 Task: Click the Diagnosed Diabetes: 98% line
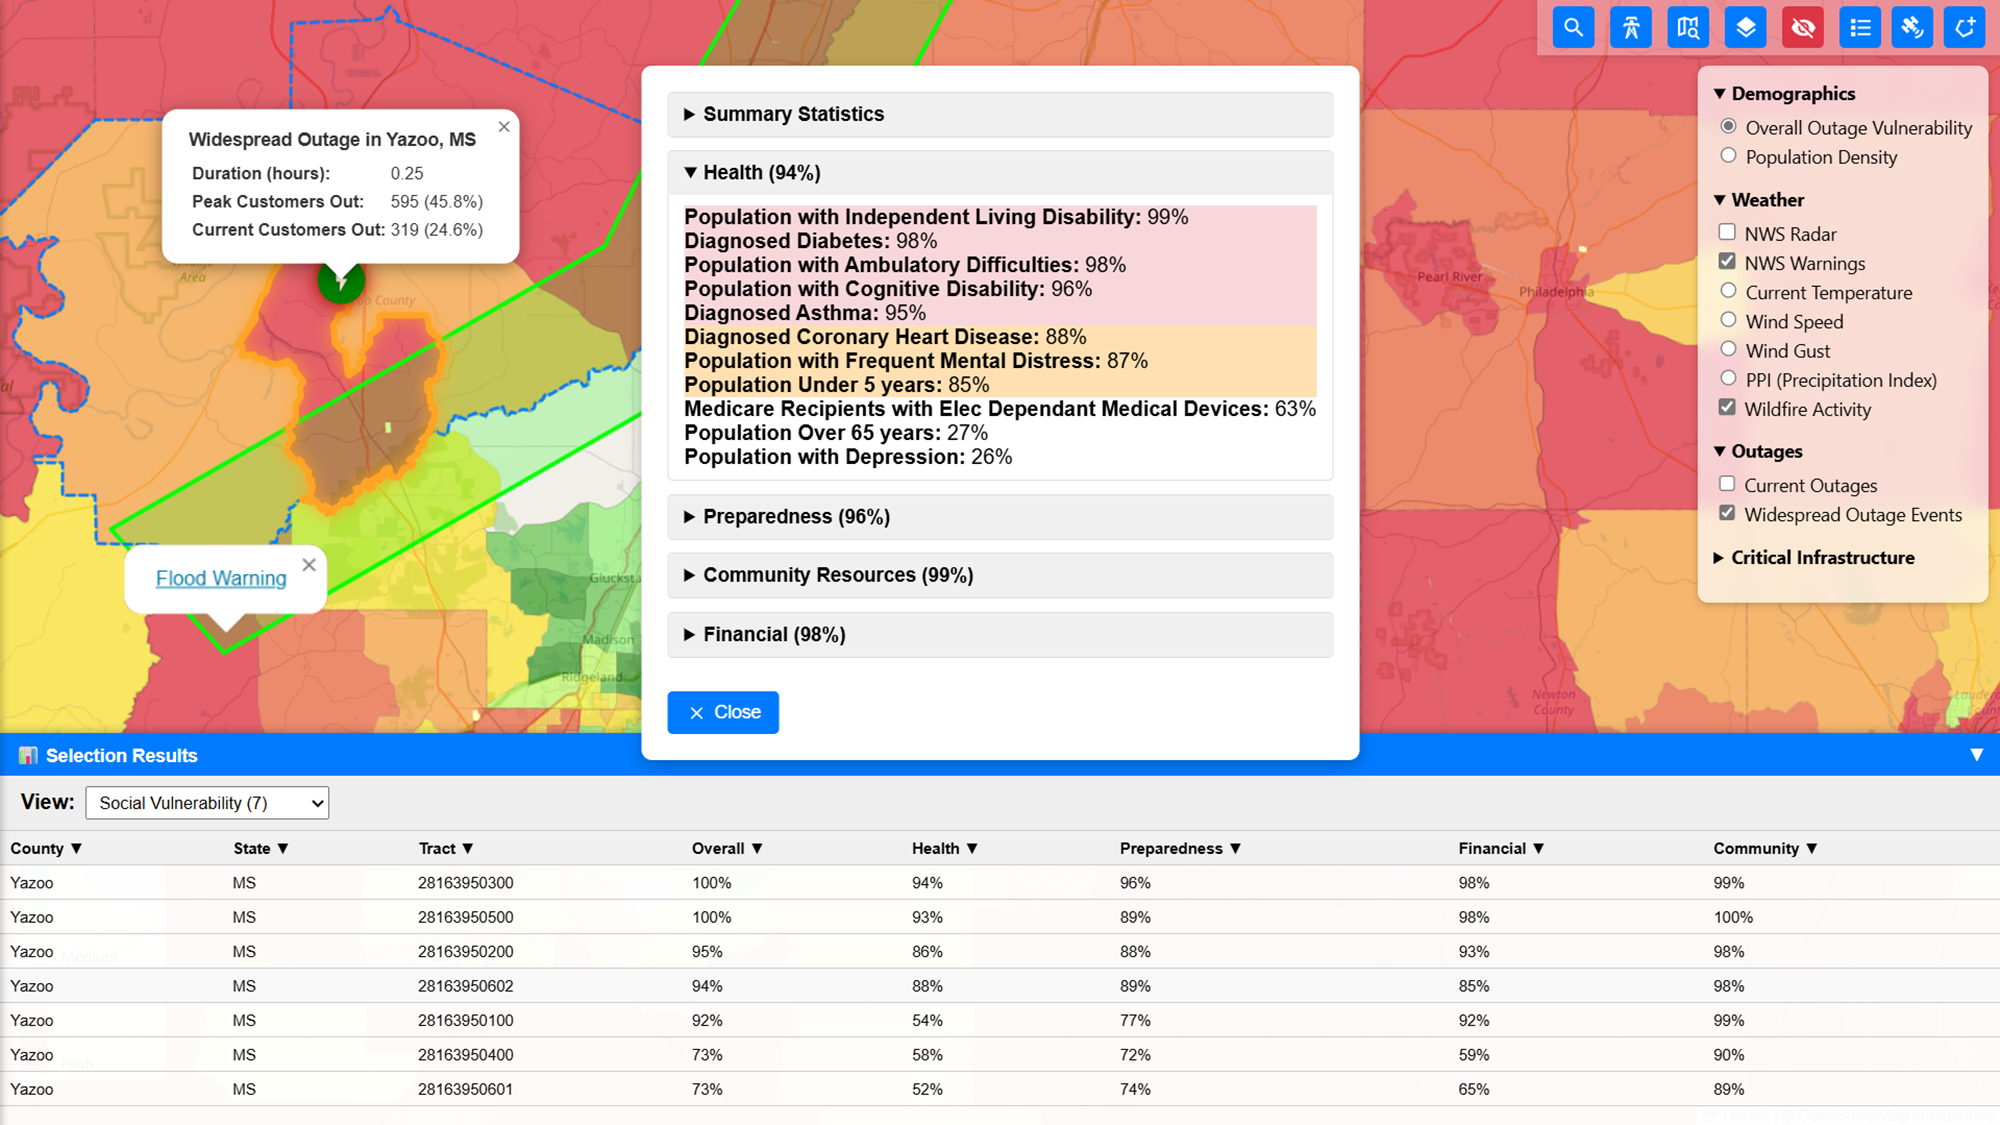pyautogui.click(x=811, y=241)
